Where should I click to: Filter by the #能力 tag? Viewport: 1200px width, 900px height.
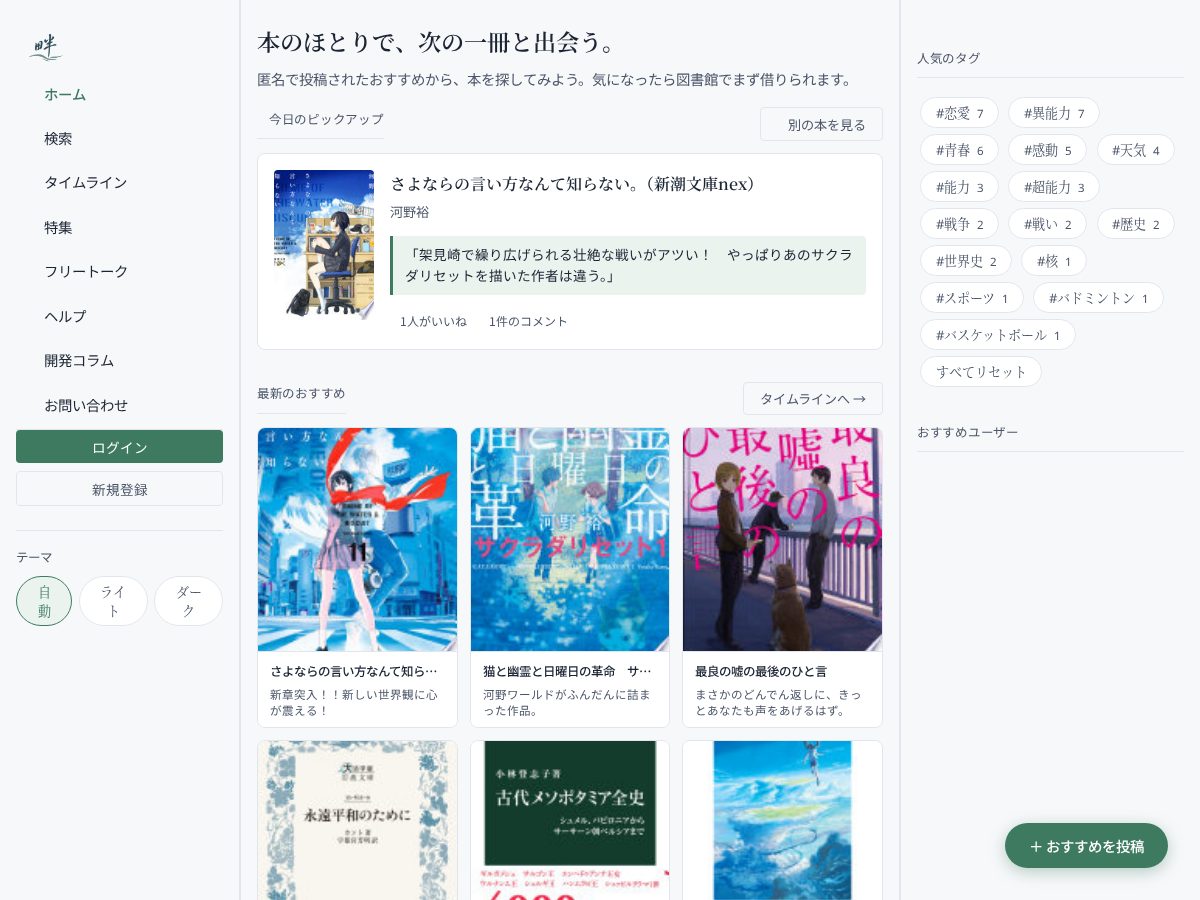point(959,187)
